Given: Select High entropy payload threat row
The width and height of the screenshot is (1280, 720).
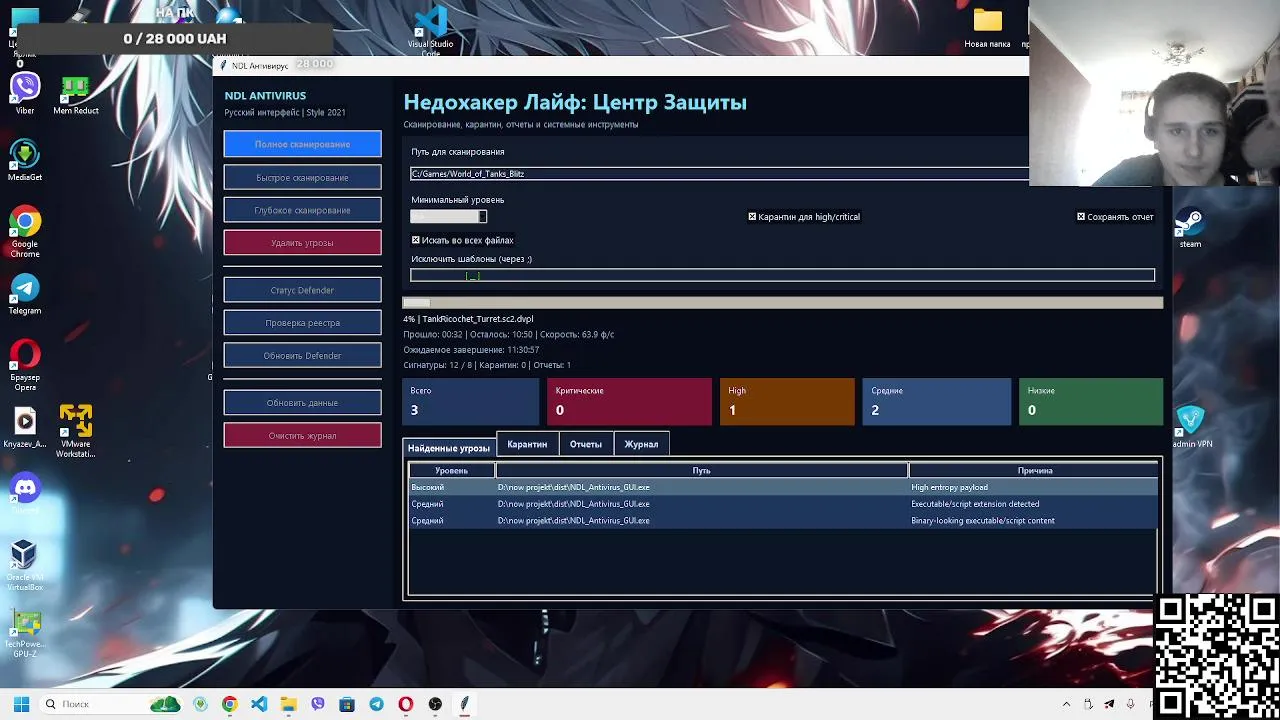Looking at the screenshot, I should tap(783, 487).
